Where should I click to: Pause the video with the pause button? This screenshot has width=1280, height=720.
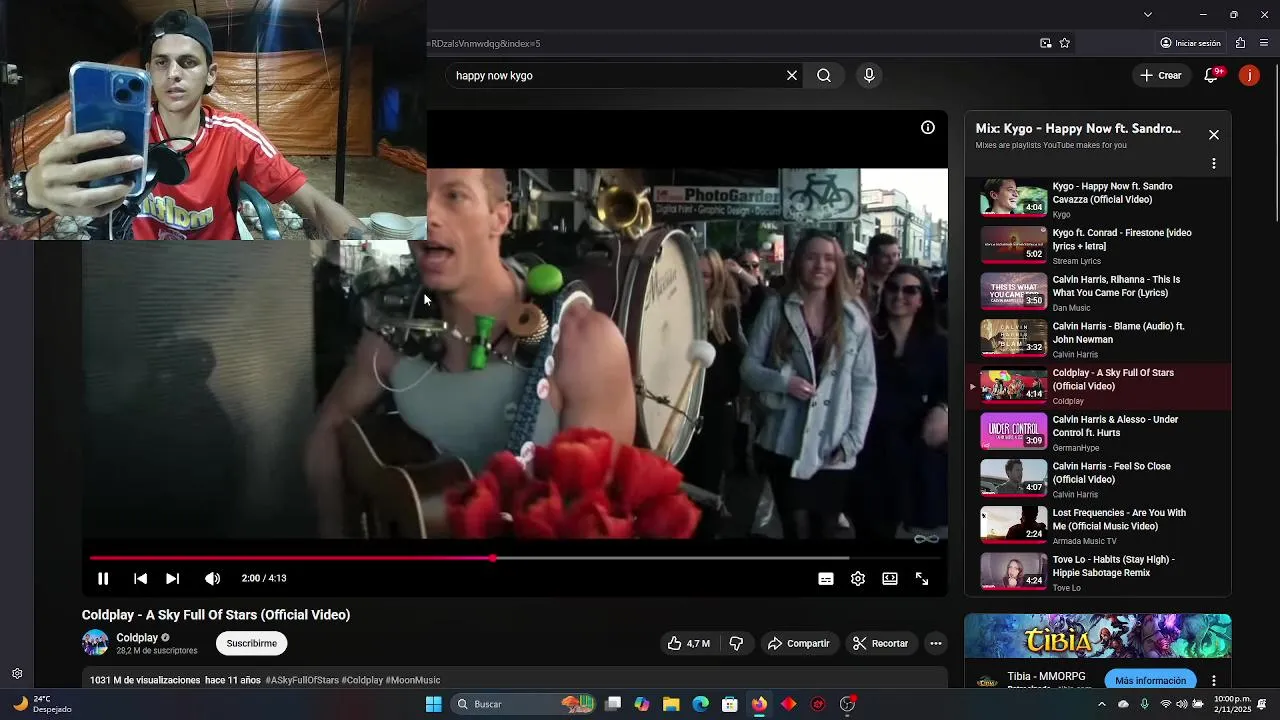click(x=103, y=578)
